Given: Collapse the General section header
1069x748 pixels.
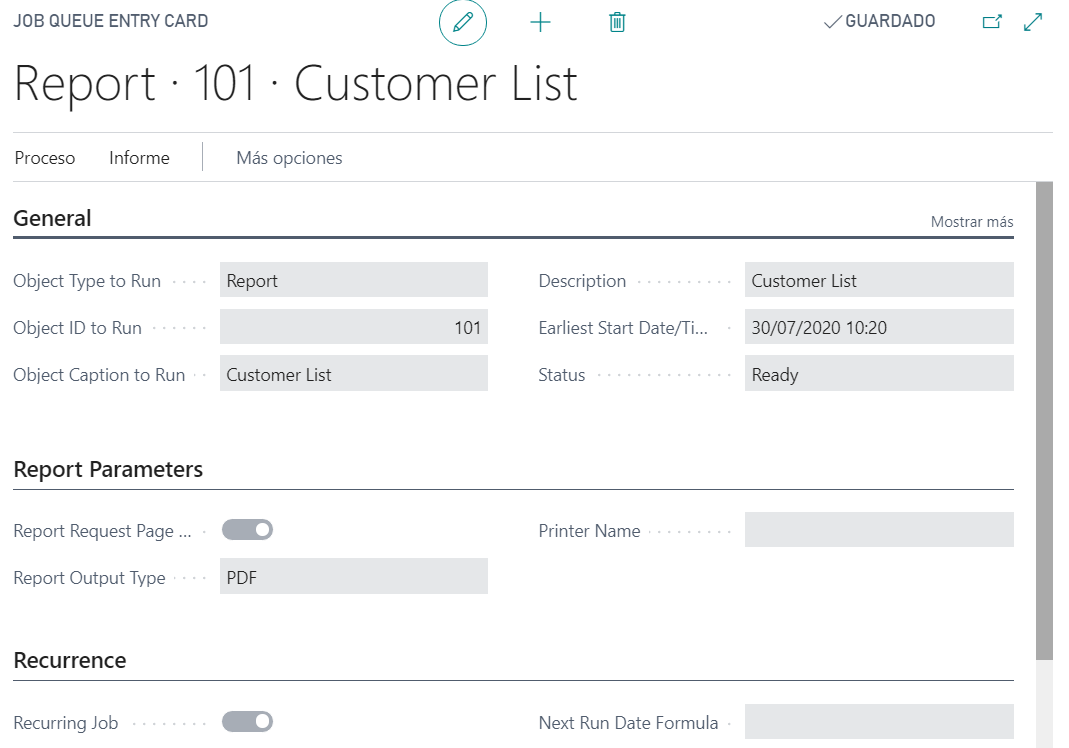Looking at the screenshot, I should coord(52,219).
